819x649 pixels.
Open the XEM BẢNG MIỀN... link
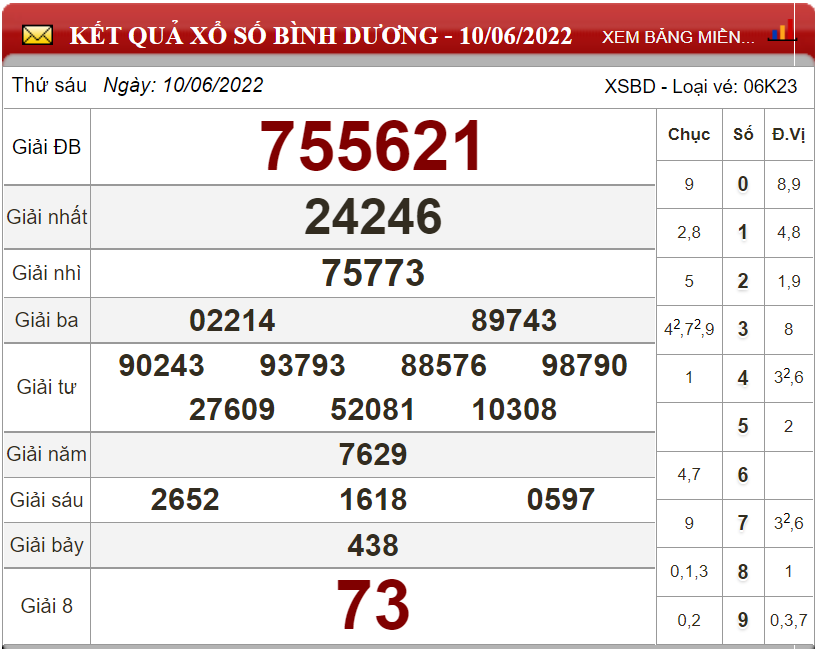click(x=678, y=37)
